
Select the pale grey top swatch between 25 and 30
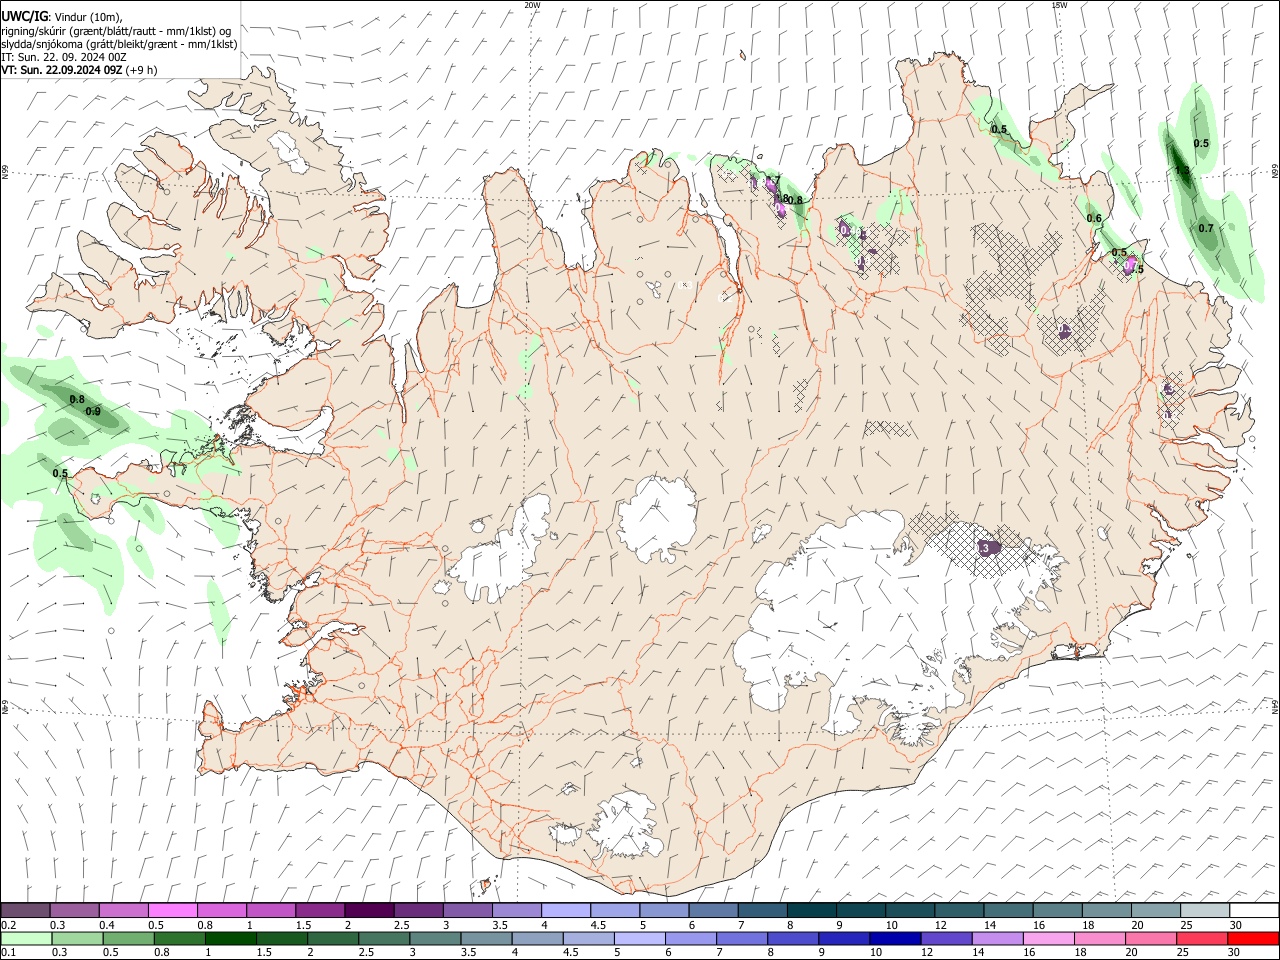[1205, 911]
